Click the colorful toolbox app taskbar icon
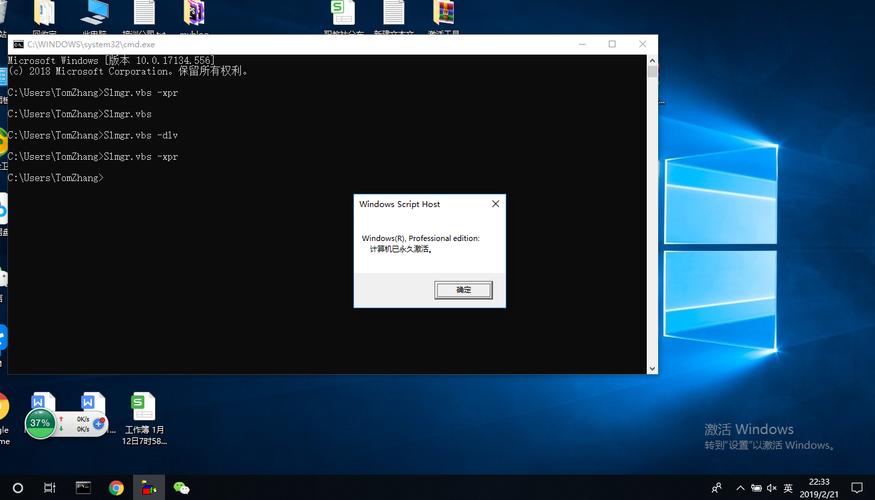 tap(148, 488)
